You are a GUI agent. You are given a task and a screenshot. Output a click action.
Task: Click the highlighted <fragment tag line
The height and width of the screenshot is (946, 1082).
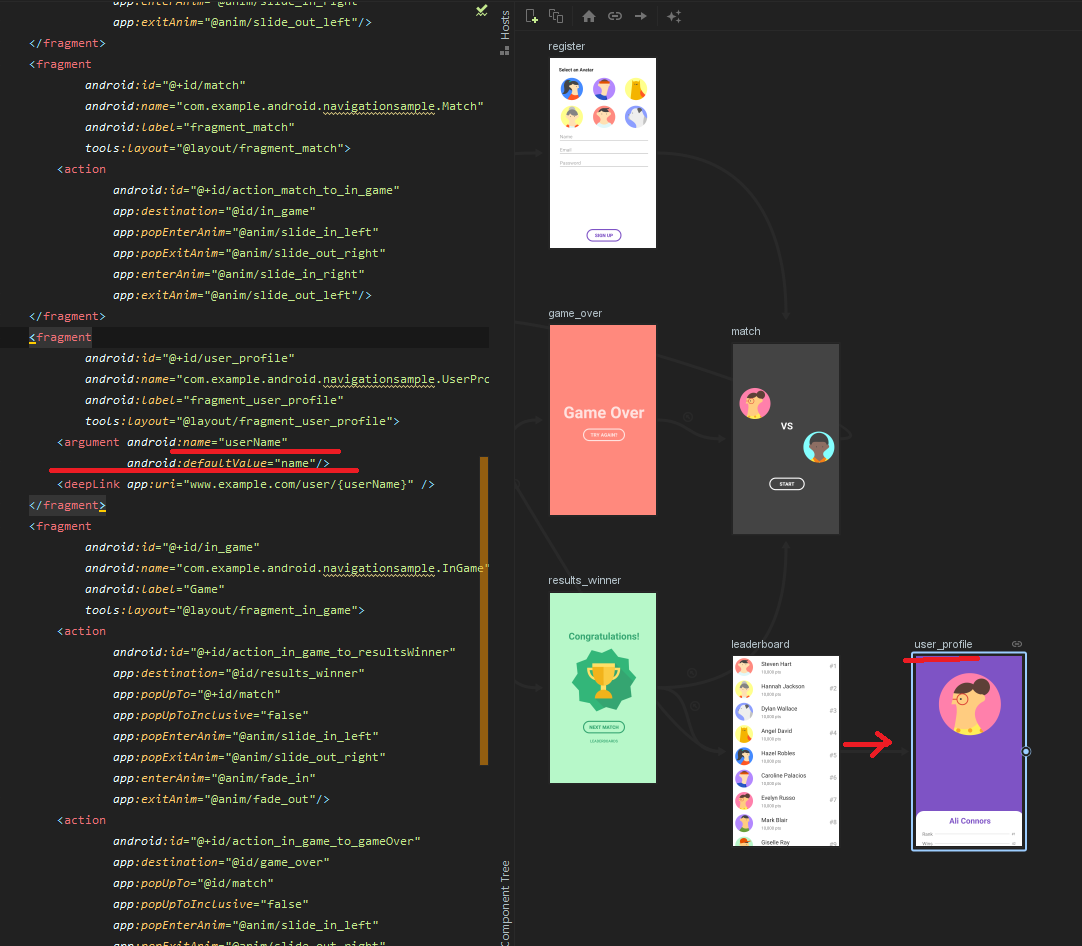click(60, 337)
